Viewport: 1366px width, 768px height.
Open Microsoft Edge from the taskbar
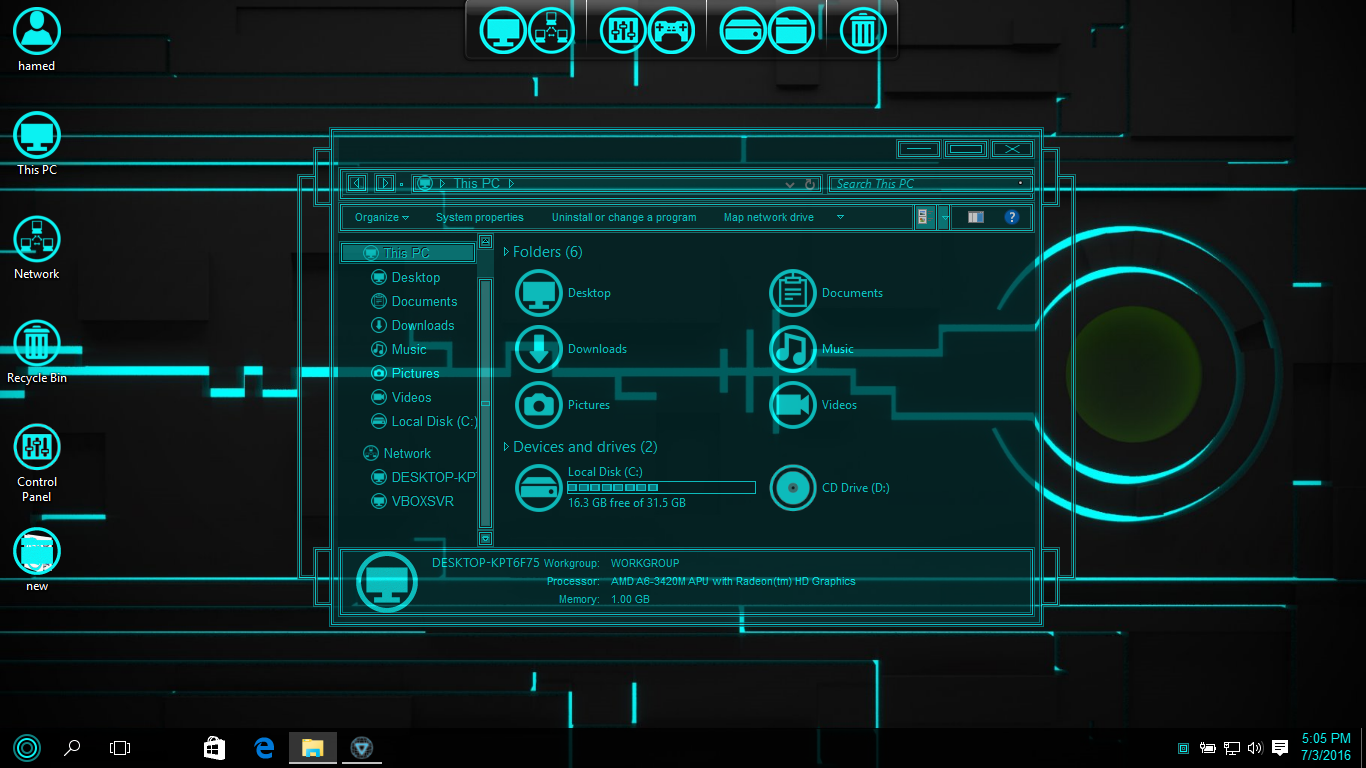(x=264, y=747)
